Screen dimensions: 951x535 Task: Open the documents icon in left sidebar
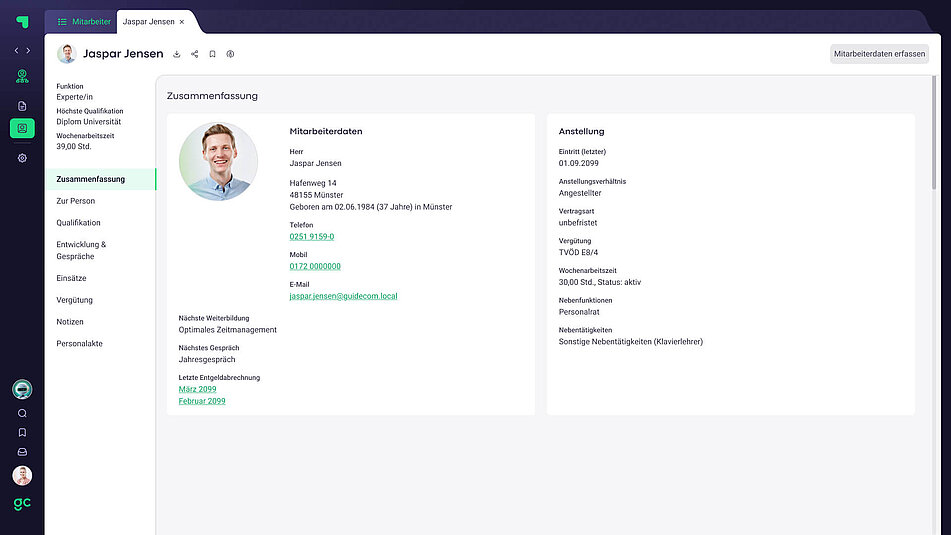click(22, 105)
